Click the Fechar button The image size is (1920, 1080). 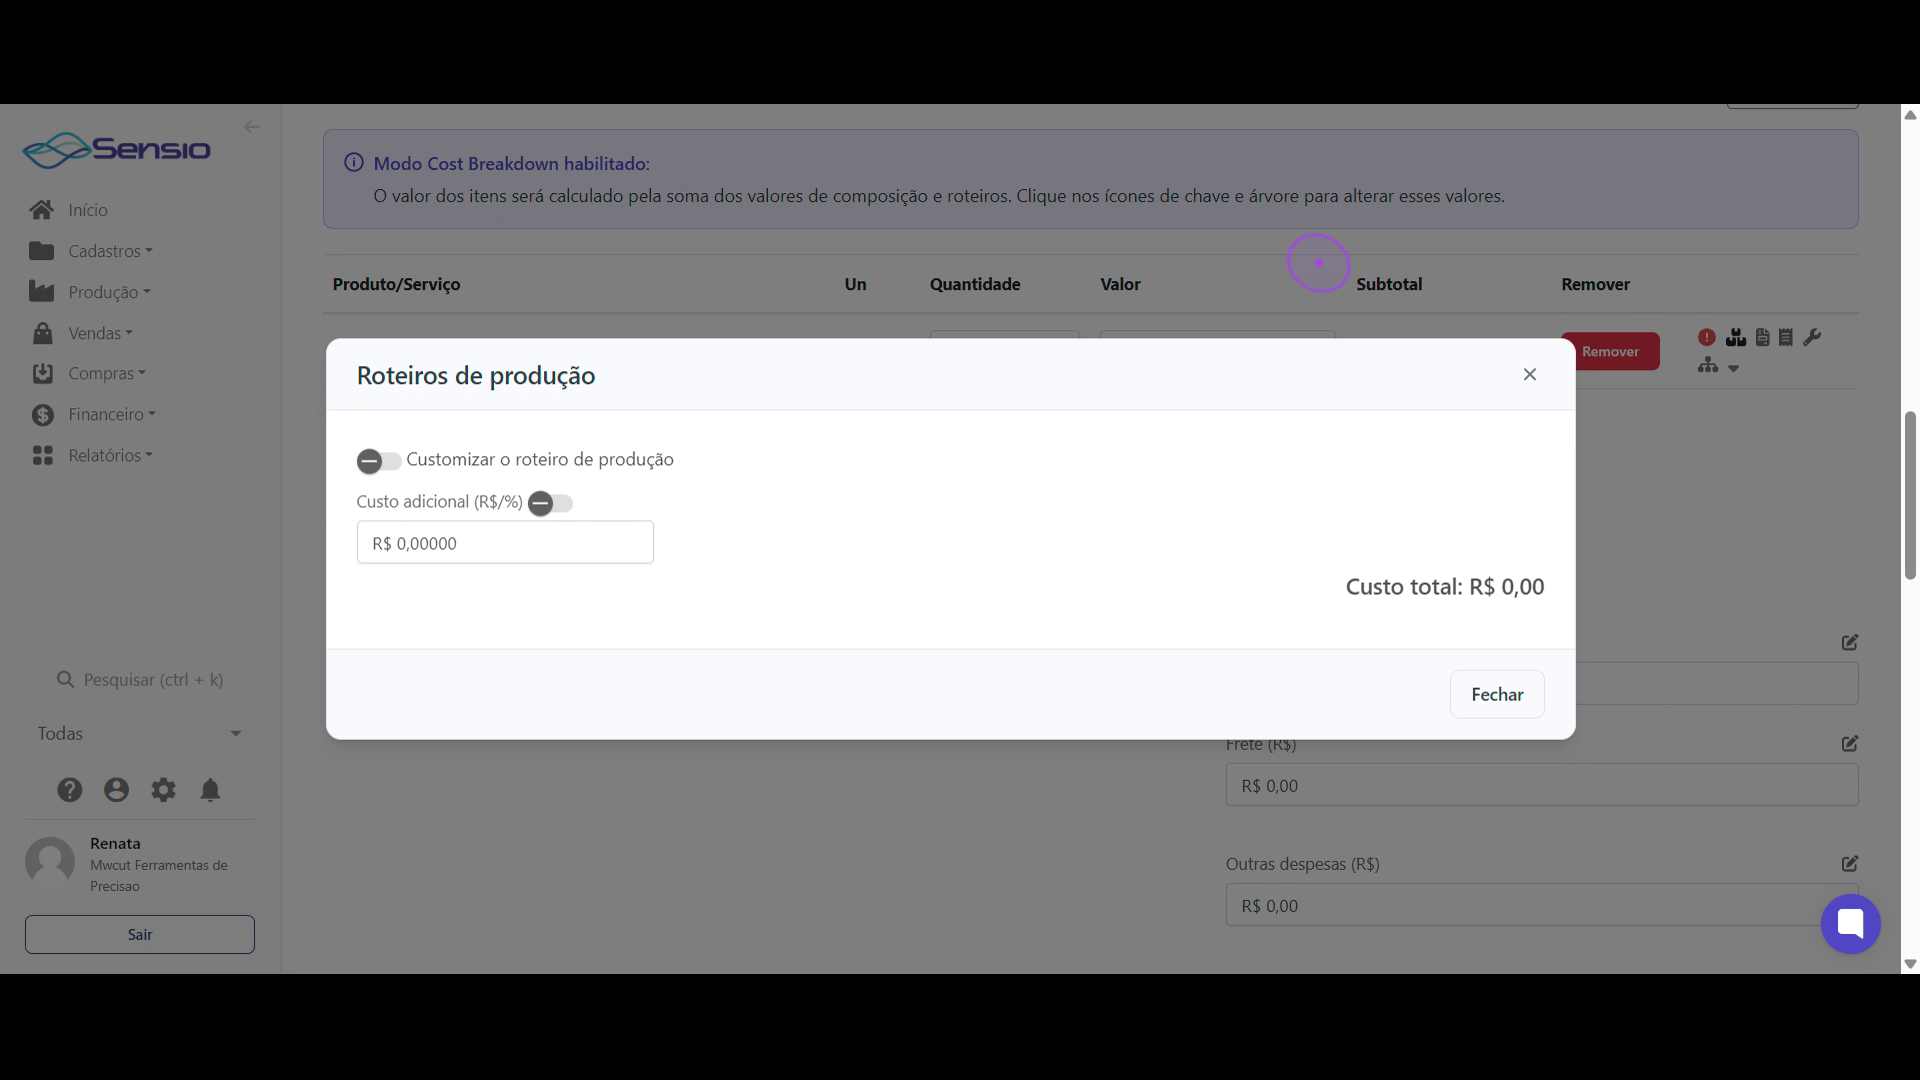[1497, 694]
